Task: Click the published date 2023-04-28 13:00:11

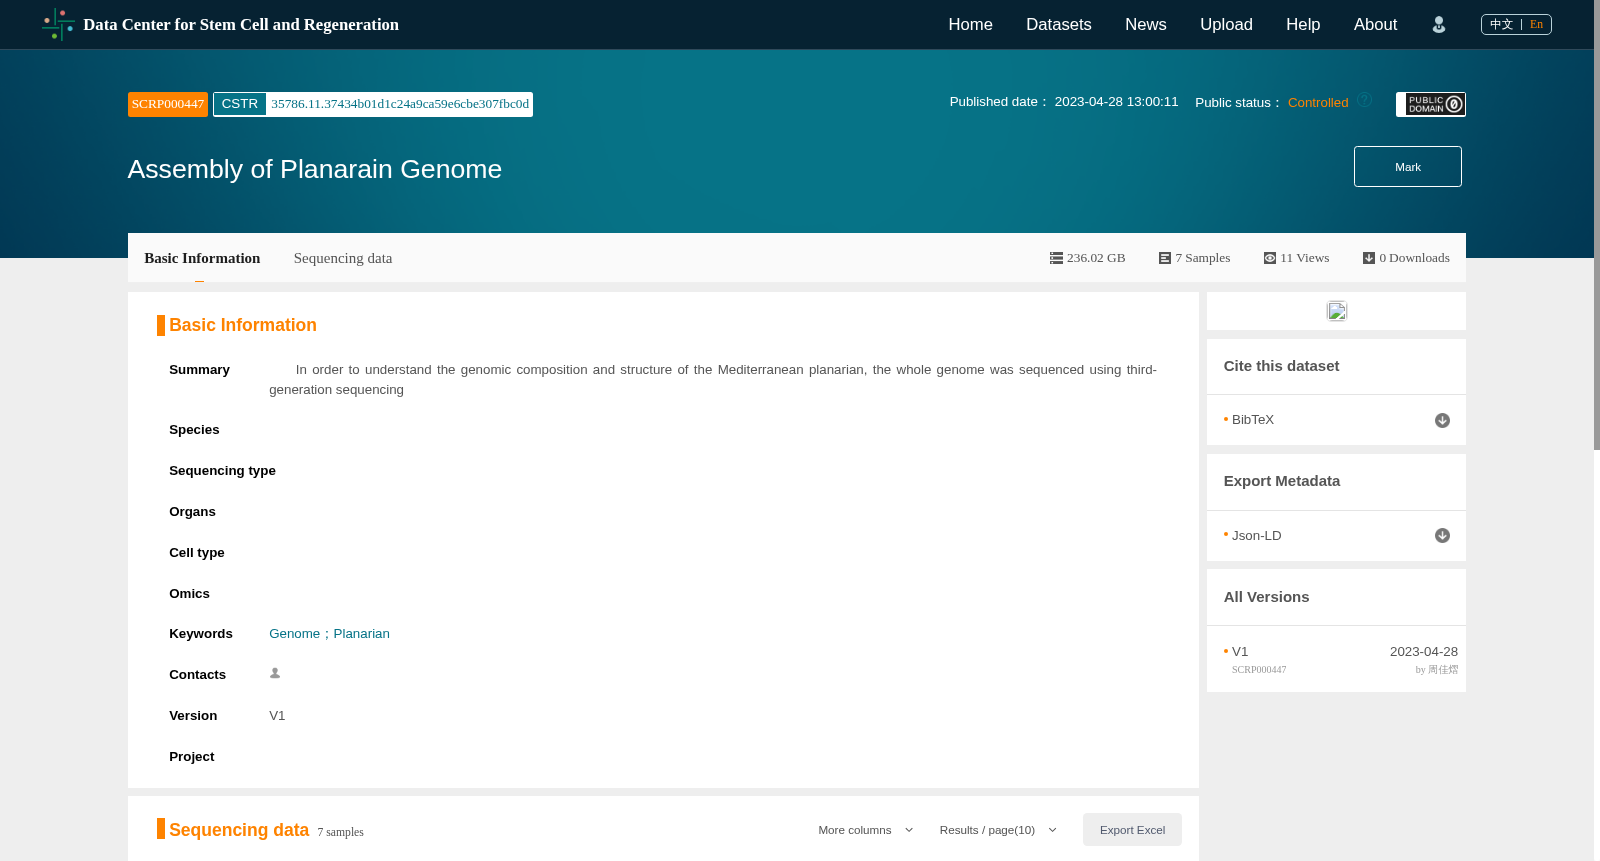Action: coord(1116,102)
